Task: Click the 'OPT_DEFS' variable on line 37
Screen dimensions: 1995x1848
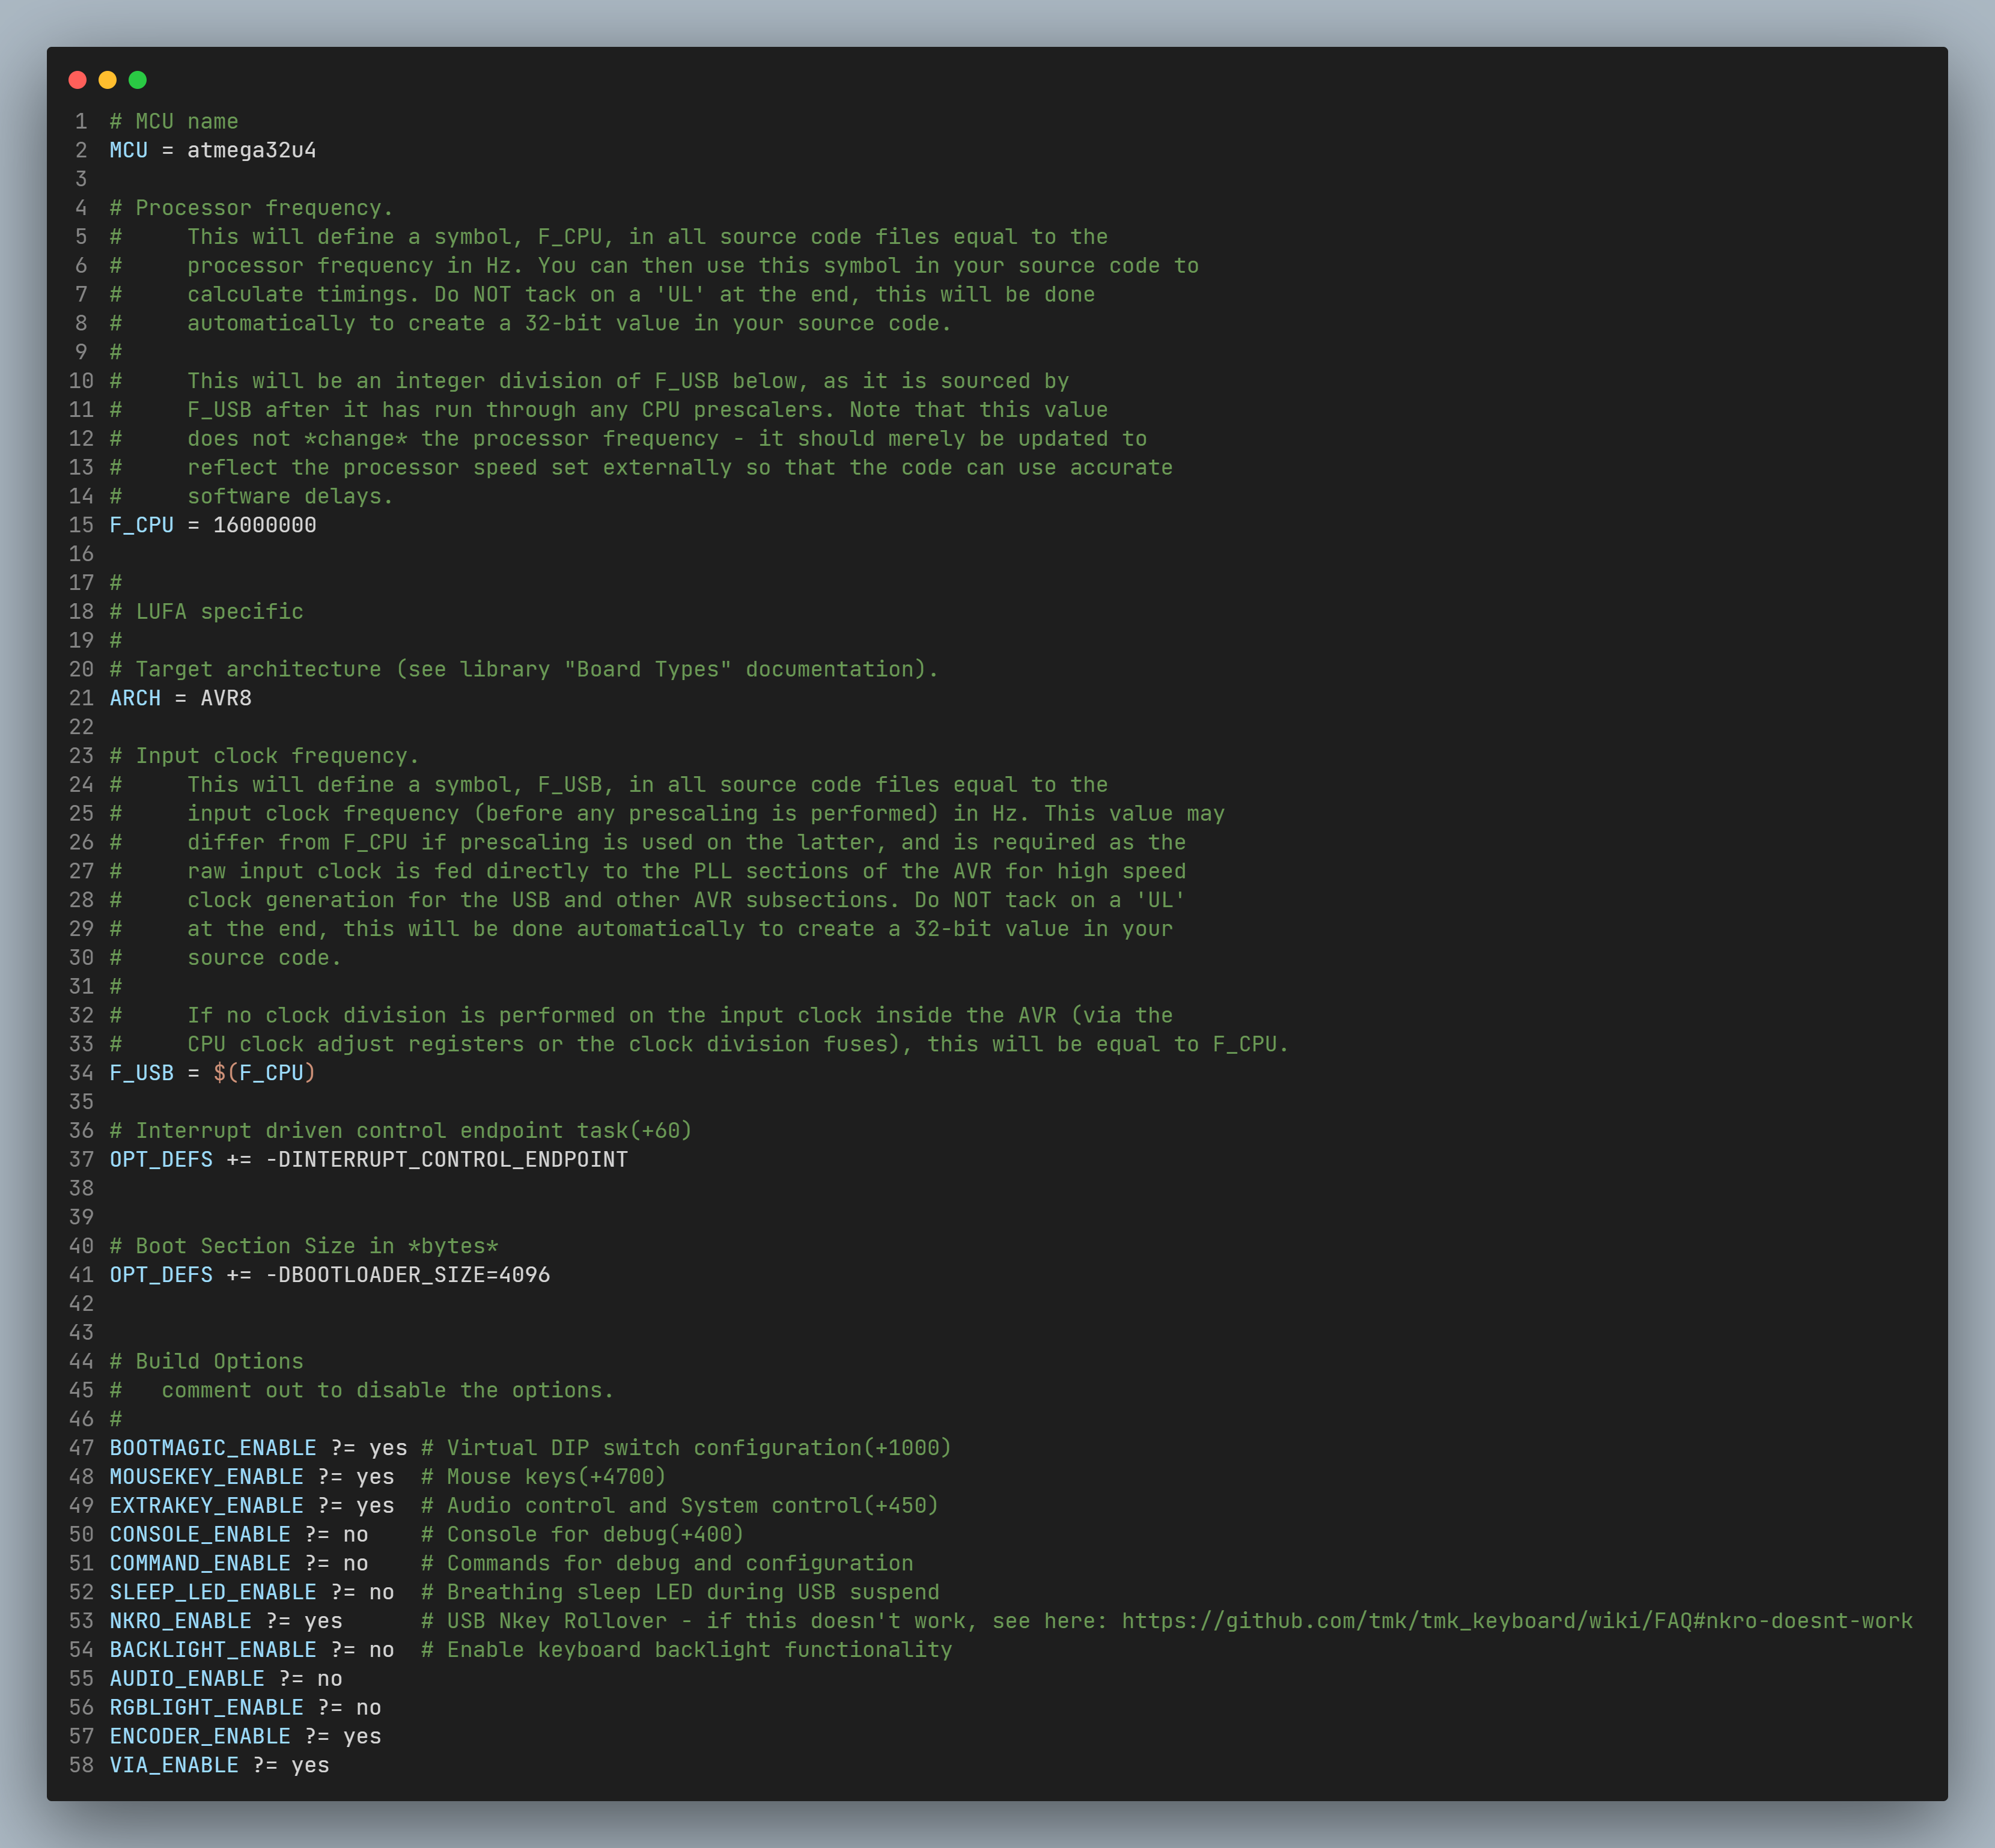Action: (x=161, y=1159)
